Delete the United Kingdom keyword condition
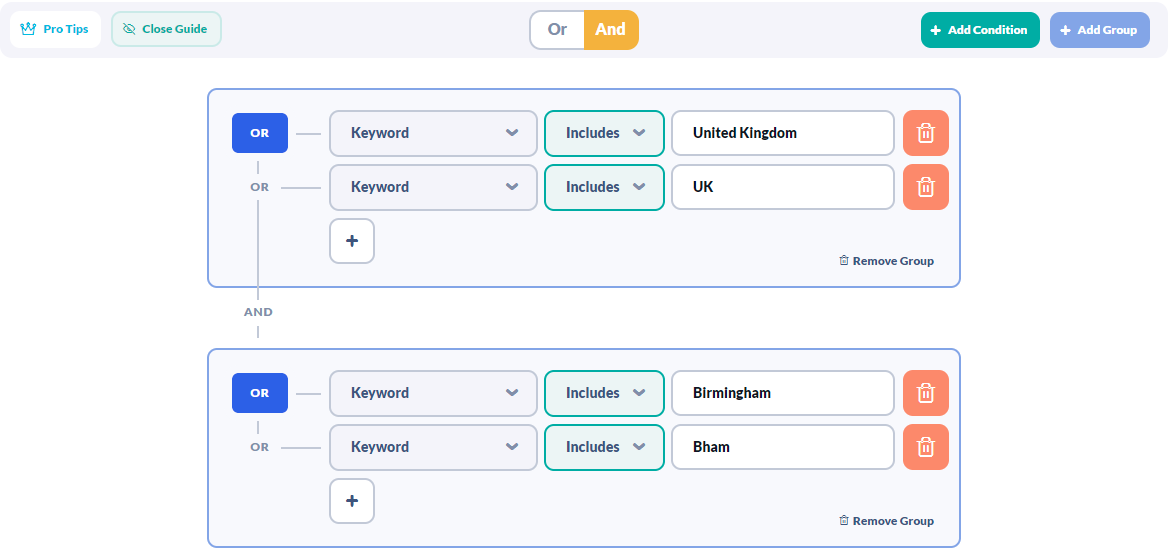This screenshot has width=1171, height=554. [x=925, y=133]
